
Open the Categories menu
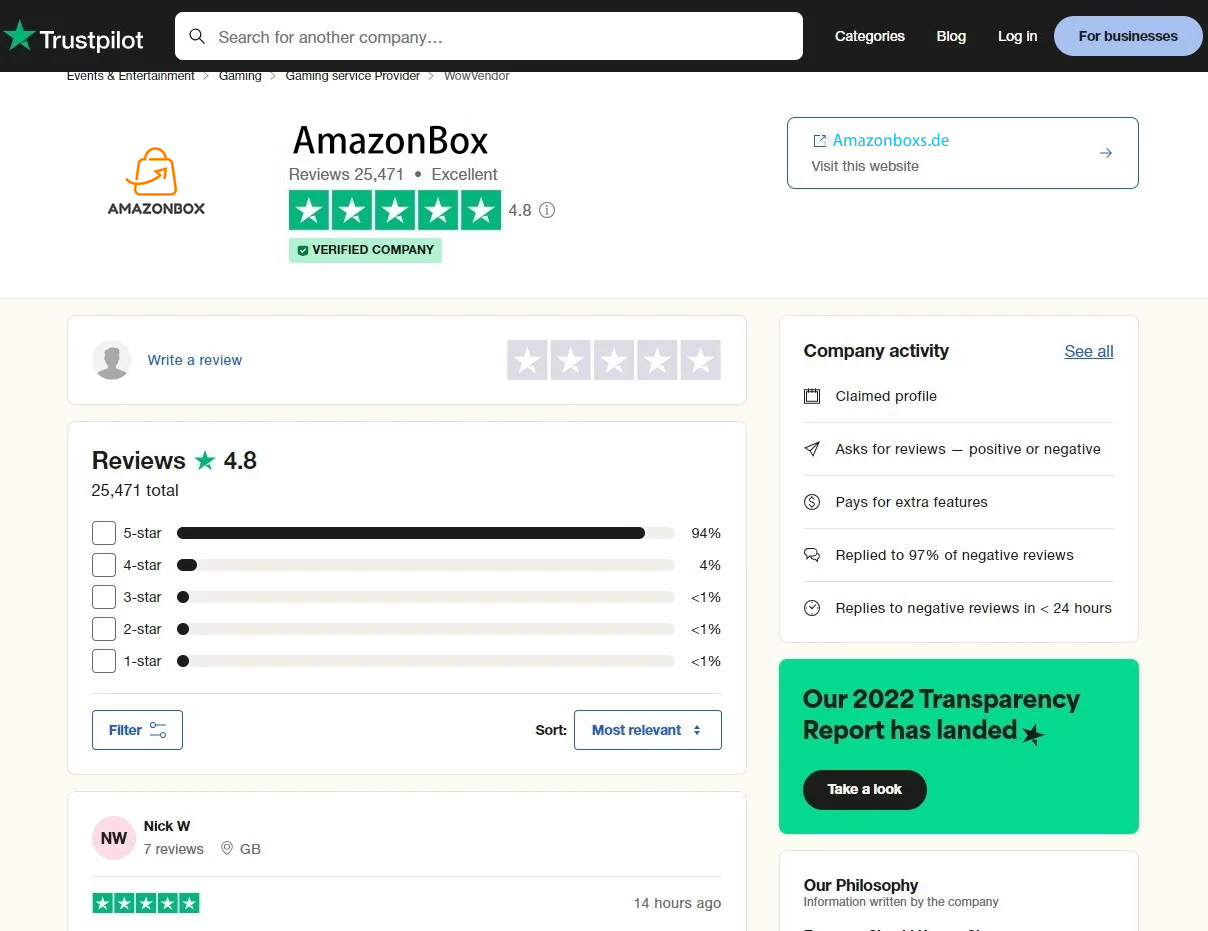click(x=869, y=36)
